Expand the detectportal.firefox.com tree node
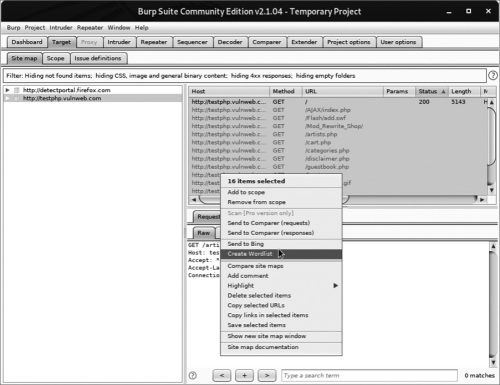The image size is (500, 385). click(x=7, y=90)
